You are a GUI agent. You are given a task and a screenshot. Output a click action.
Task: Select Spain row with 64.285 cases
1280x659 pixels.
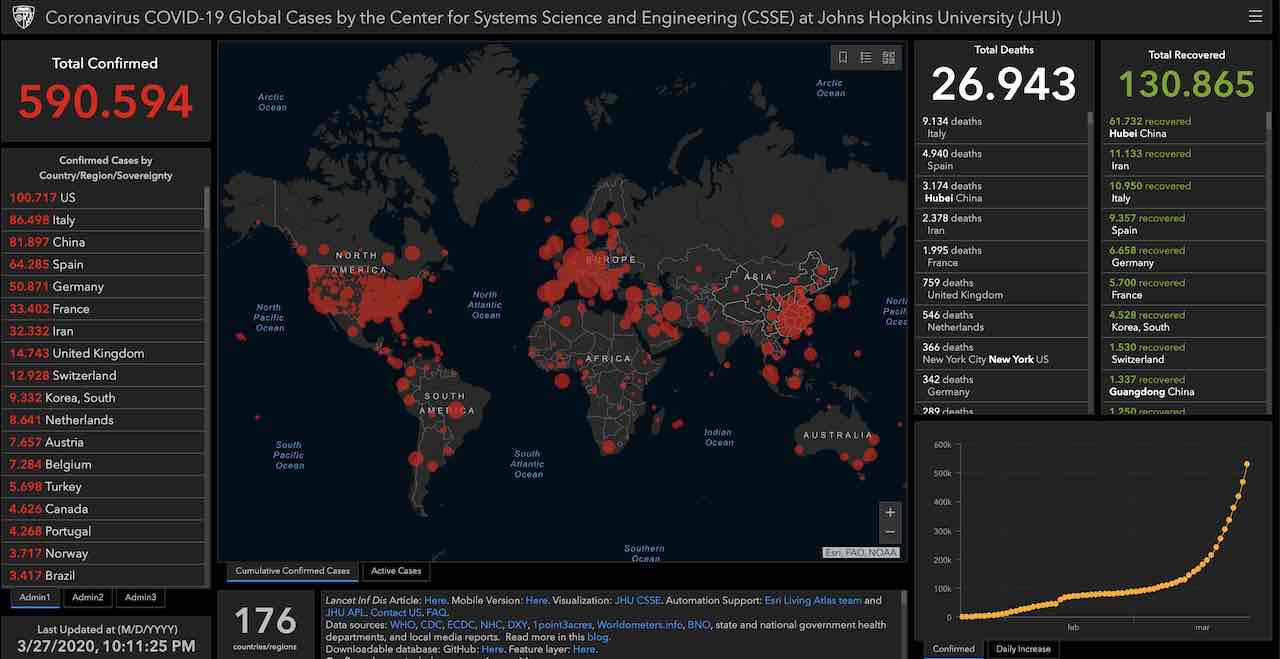105,264
